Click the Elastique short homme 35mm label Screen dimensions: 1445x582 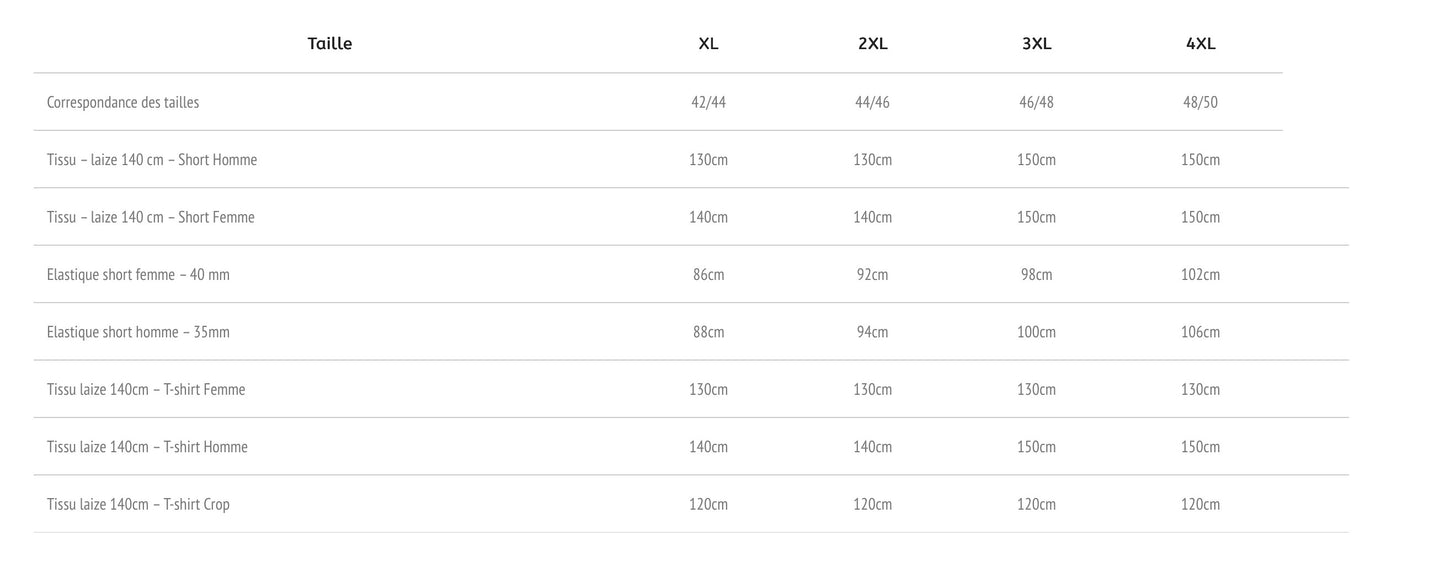tap(138, 332)
